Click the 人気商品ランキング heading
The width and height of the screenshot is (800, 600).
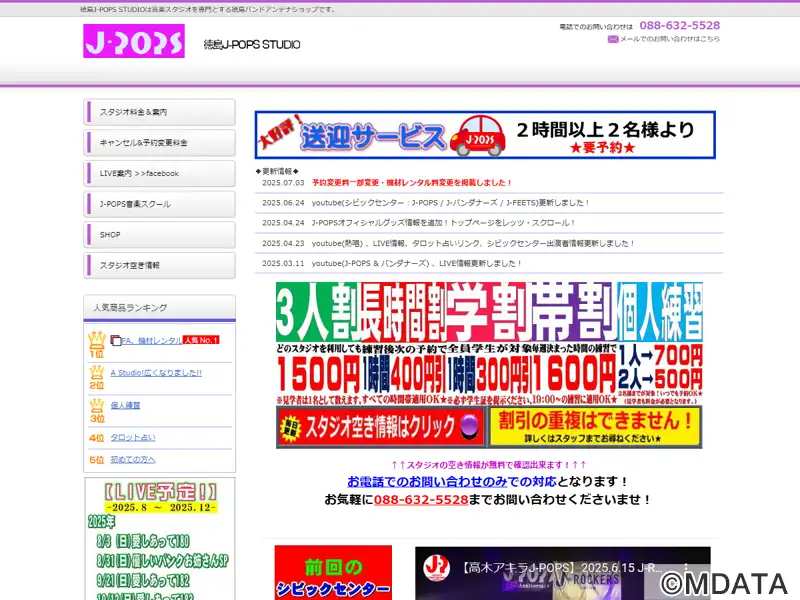(x=159, y=308)
